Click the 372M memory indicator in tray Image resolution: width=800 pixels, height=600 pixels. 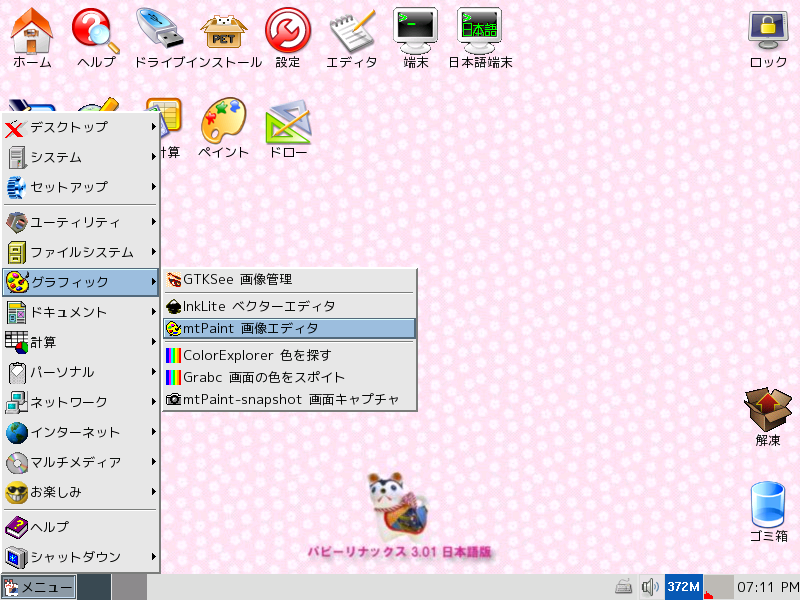click(684, 586)
